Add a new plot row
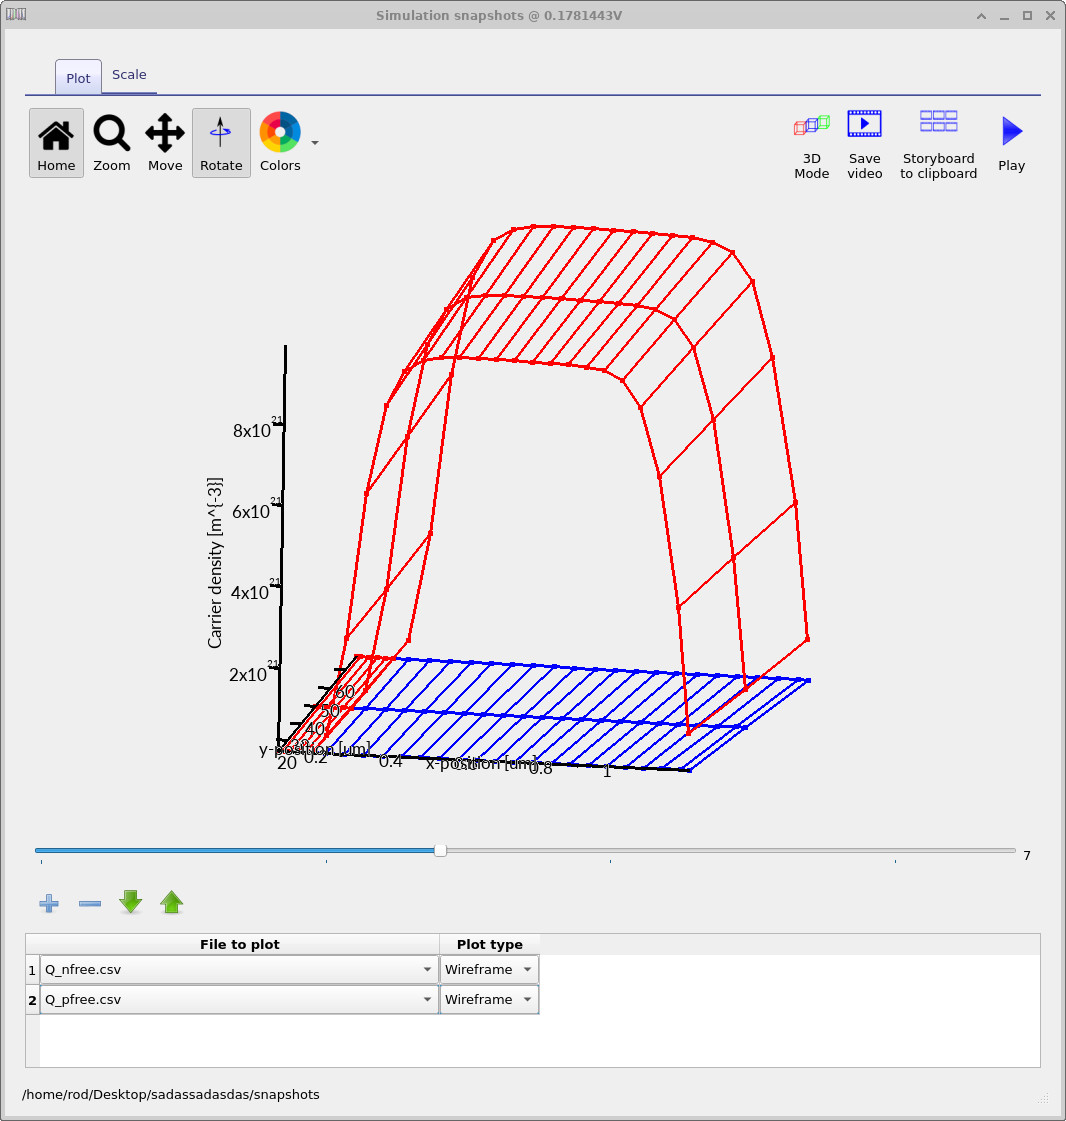Image resolution: width=1066 pixels, height=1121 pixels. click(x=48, y=903)
